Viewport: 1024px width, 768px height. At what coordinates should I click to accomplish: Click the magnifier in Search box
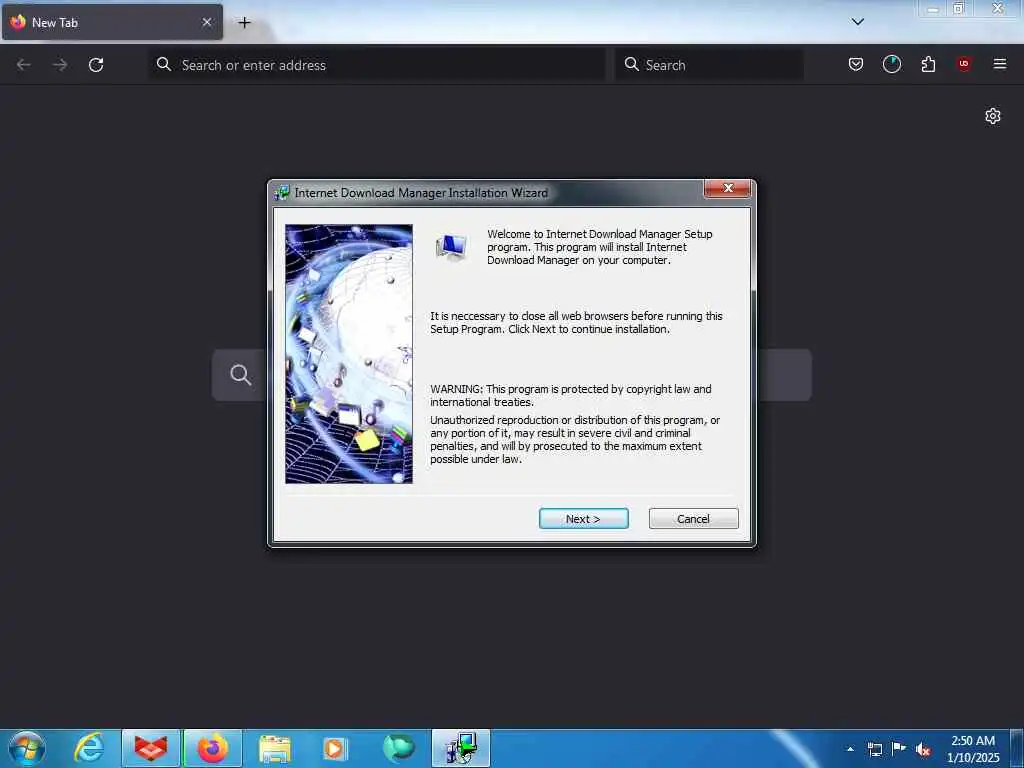632,64
